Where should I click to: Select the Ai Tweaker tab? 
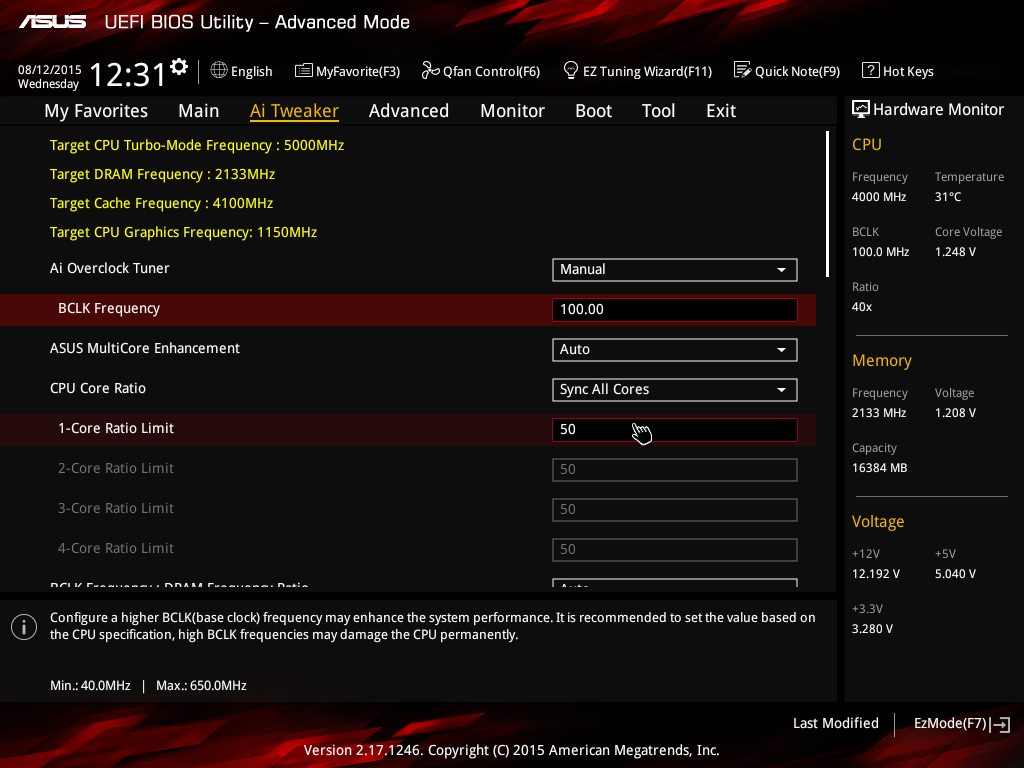pos(294,111)
